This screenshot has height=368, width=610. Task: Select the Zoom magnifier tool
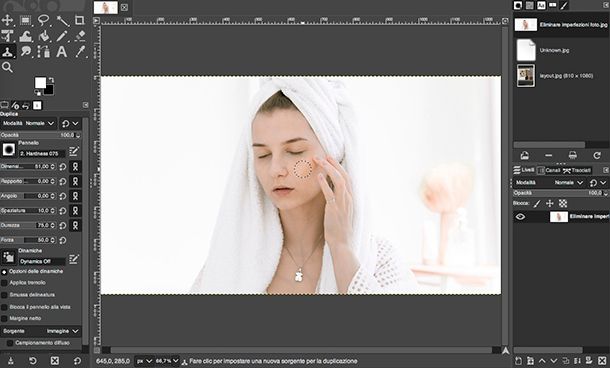[7, 67]
